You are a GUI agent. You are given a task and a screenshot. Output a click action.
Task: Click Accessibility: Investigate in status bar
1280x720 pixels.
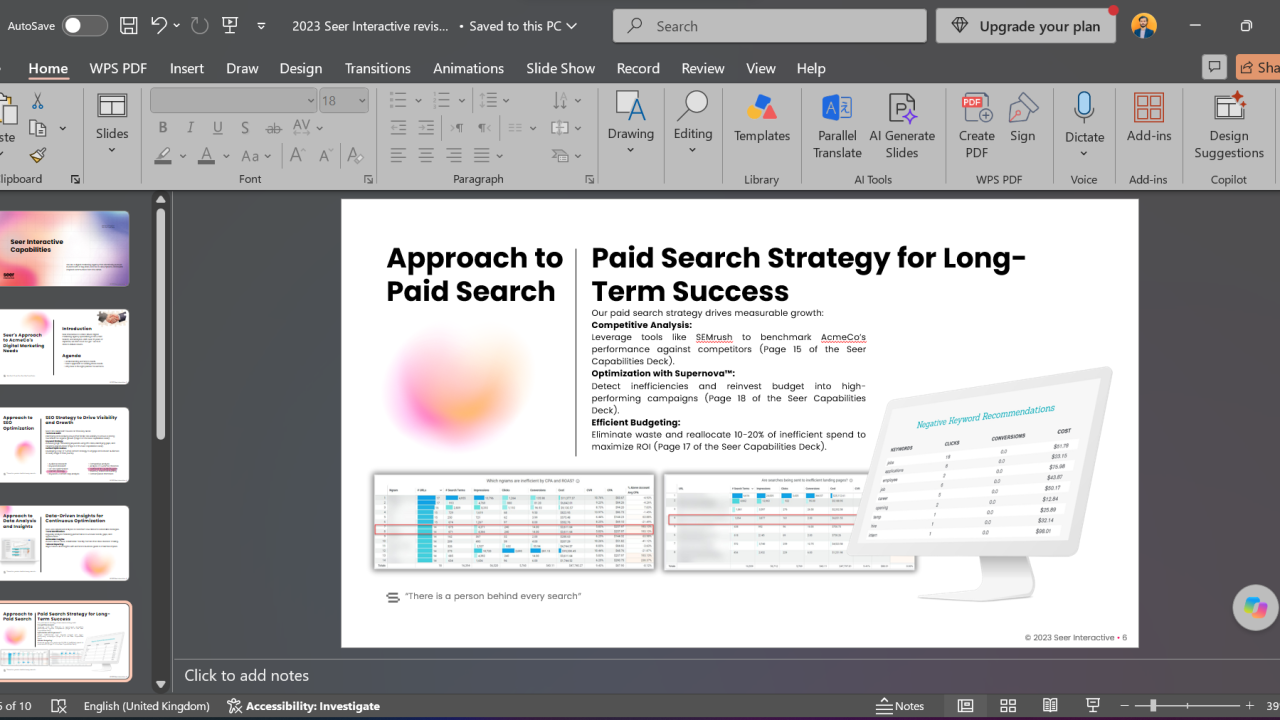pyautogui.click(x=303, y=706)
